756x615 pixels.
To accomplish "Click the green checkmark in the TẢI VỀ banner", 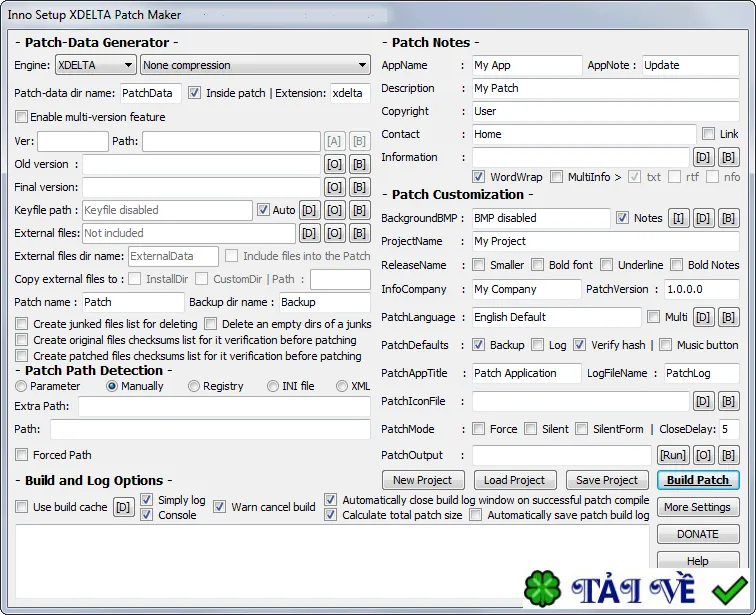I will coord(730,589).
